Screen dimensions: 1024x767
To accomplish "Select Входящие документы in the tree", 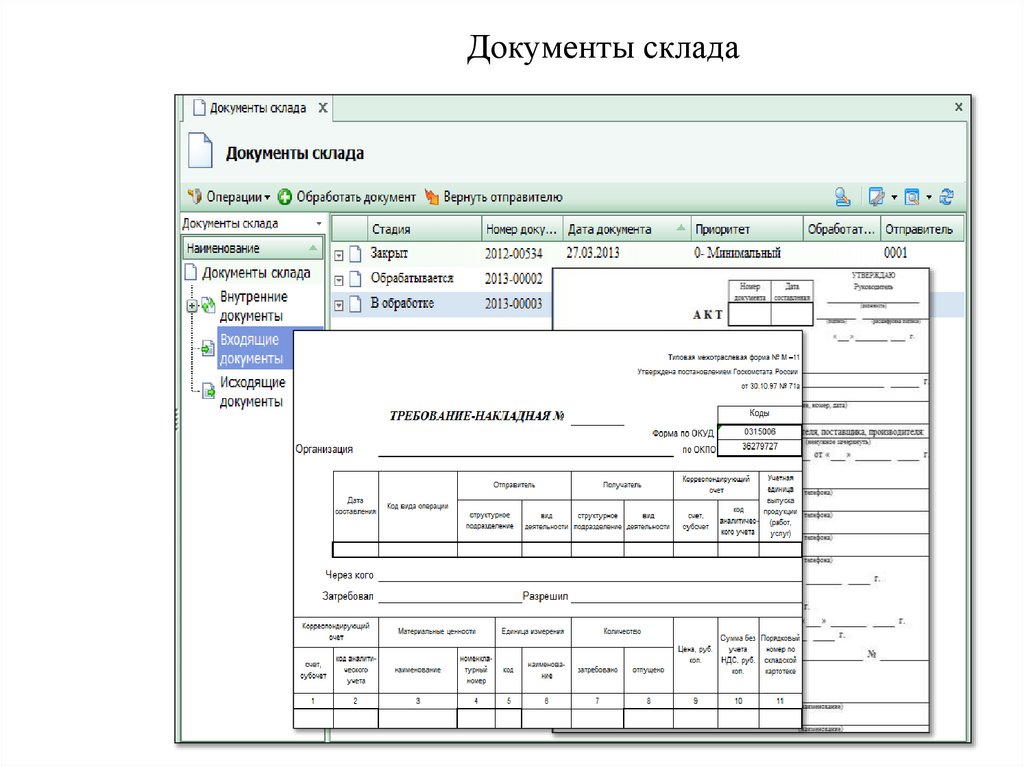I will (253, 349).
